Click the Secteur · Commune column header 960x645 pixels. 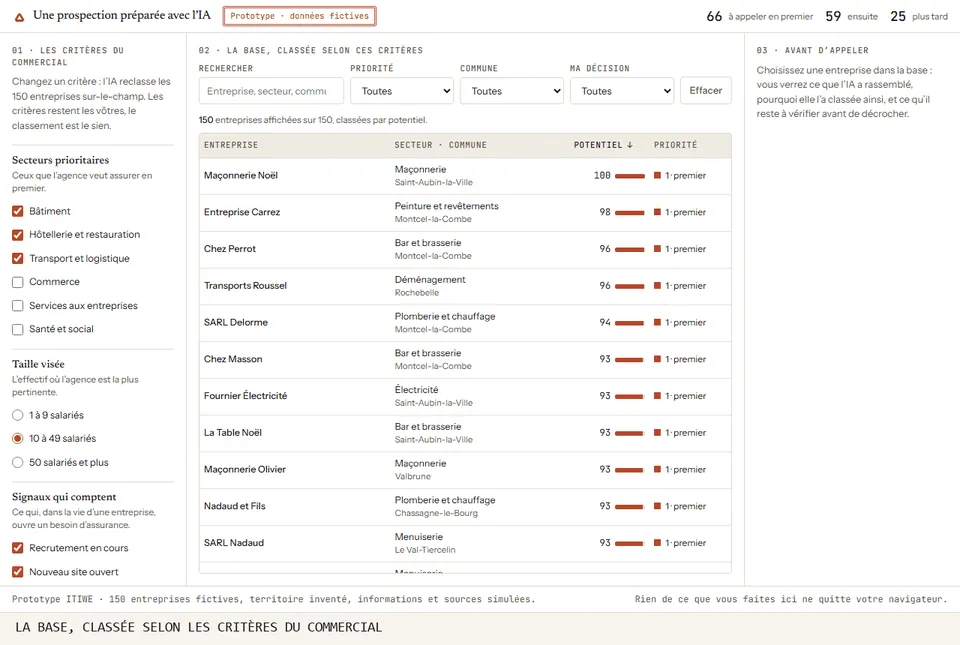(441, 145)
